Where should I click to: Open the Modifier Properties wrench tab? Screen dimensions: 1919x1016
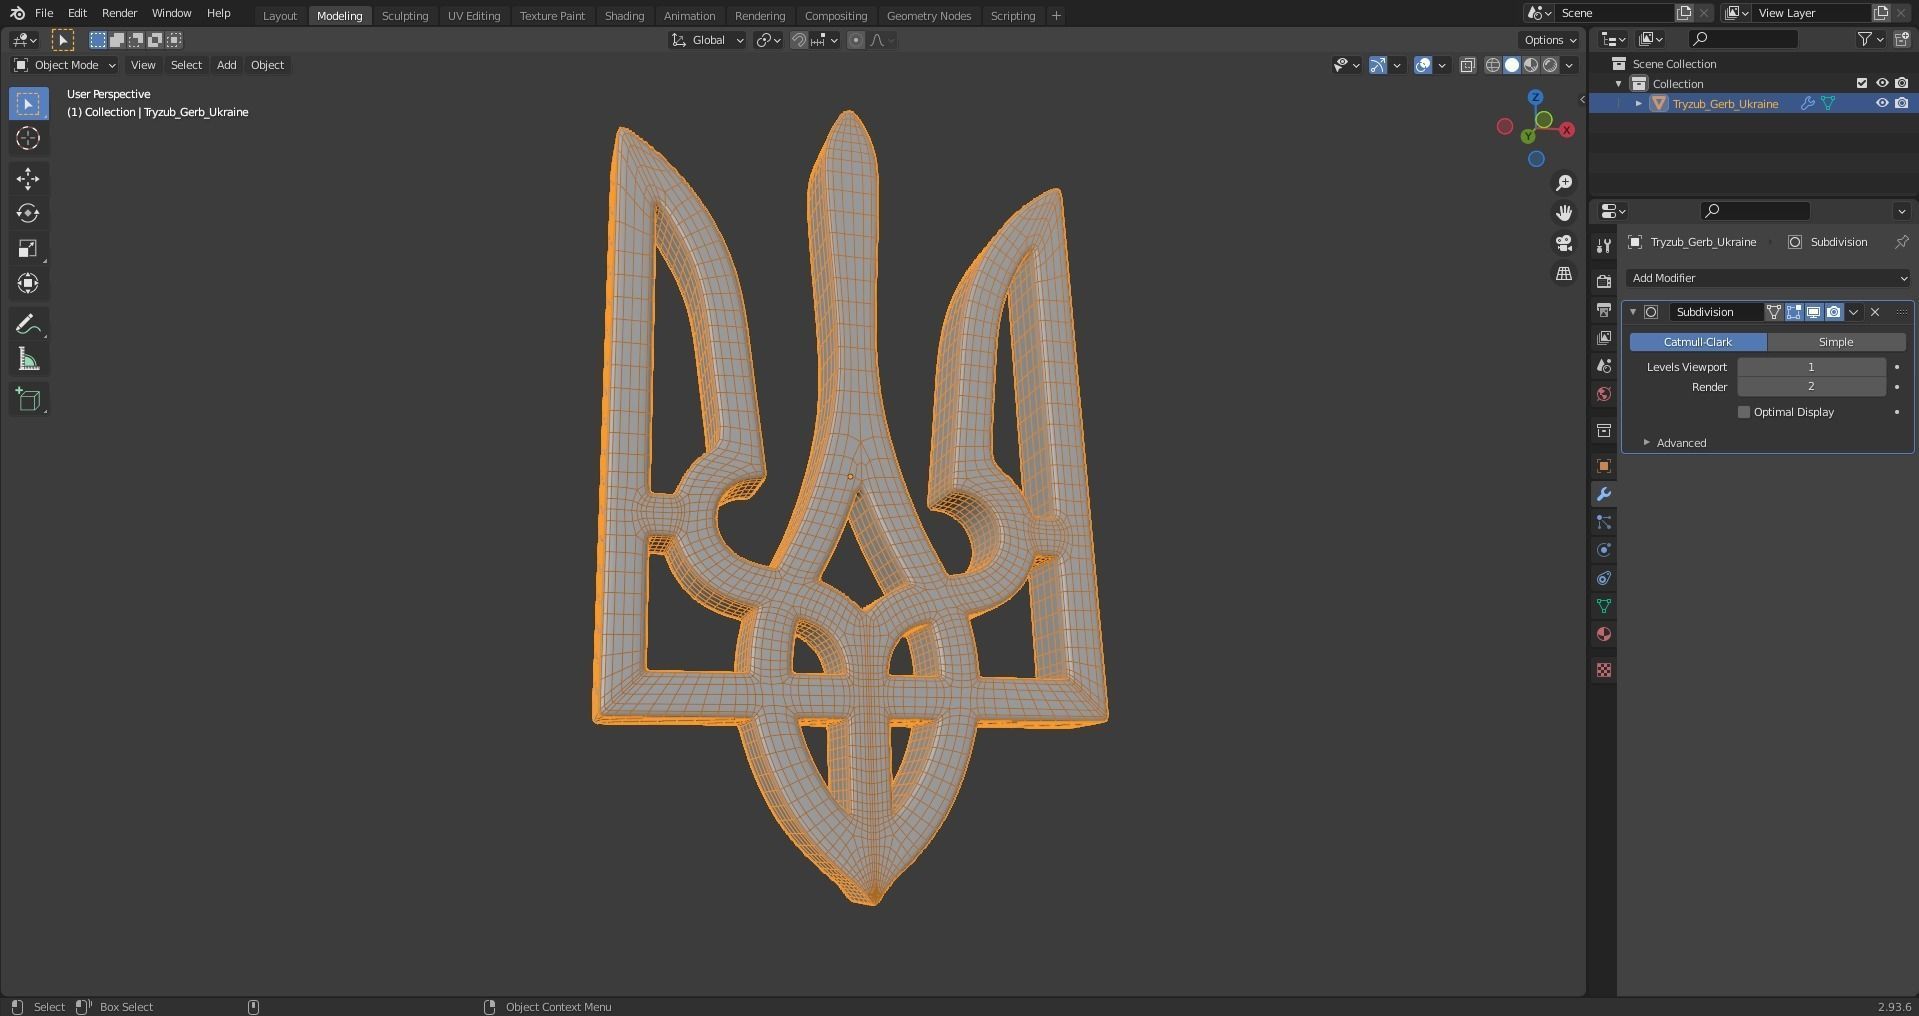point(1603,494)
